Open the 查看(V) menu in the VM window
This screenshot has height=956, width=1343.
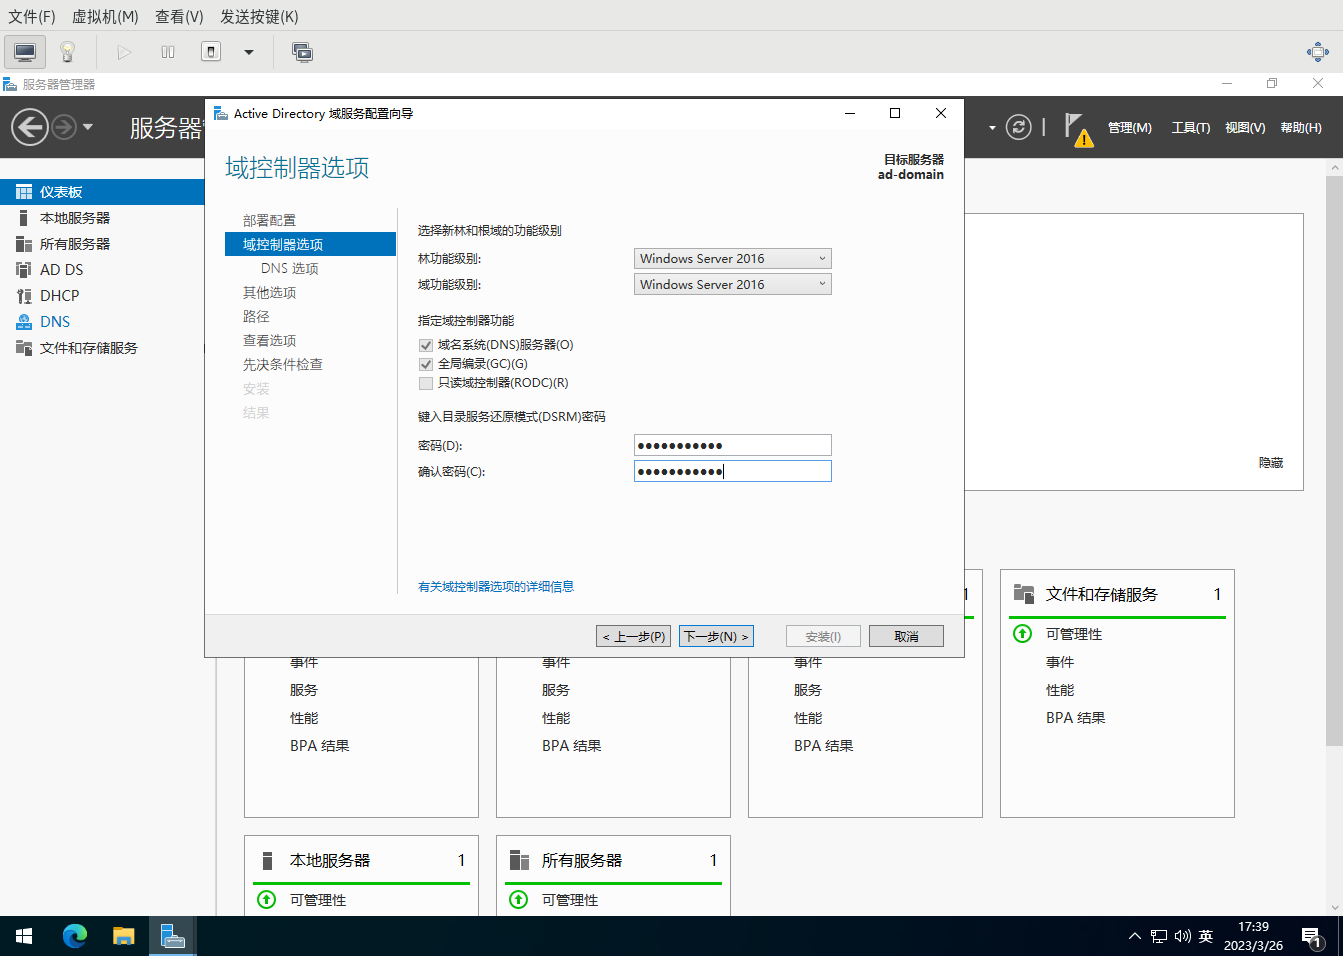tap(179, 16)
